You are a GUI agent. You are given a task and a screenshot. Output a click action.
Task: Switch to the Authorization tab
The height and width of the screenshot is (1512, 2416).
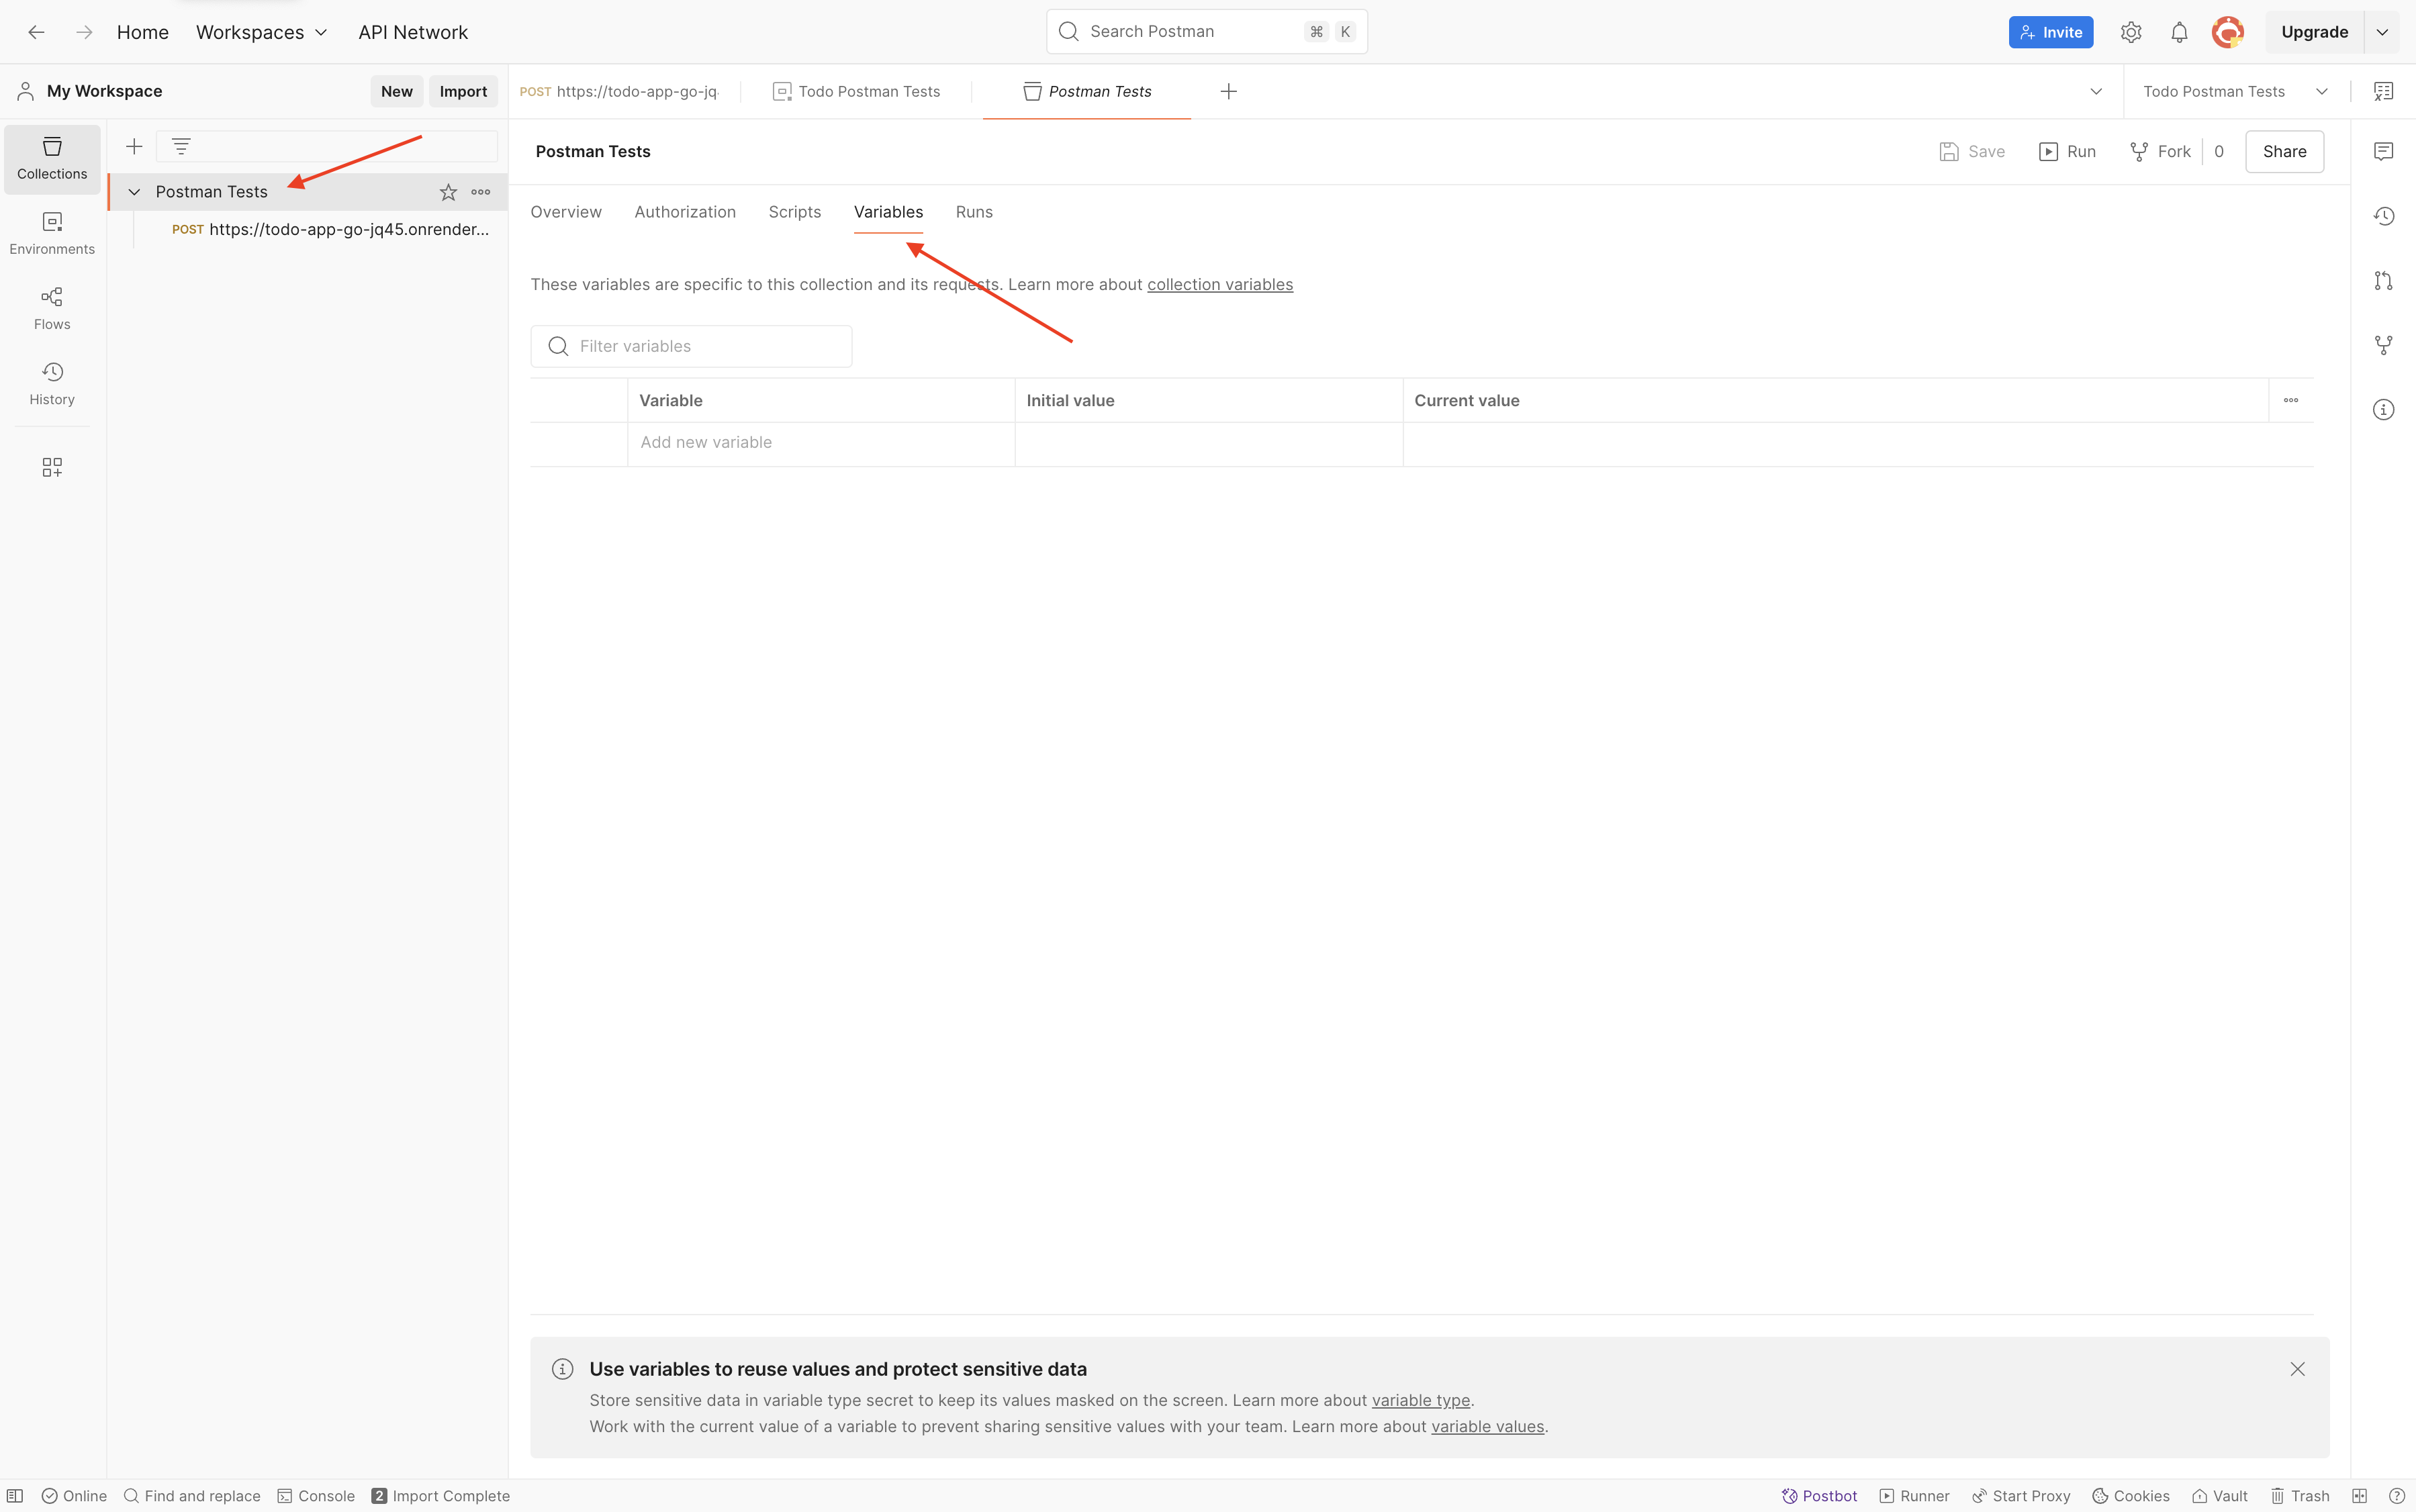click(x=685, y=212)
